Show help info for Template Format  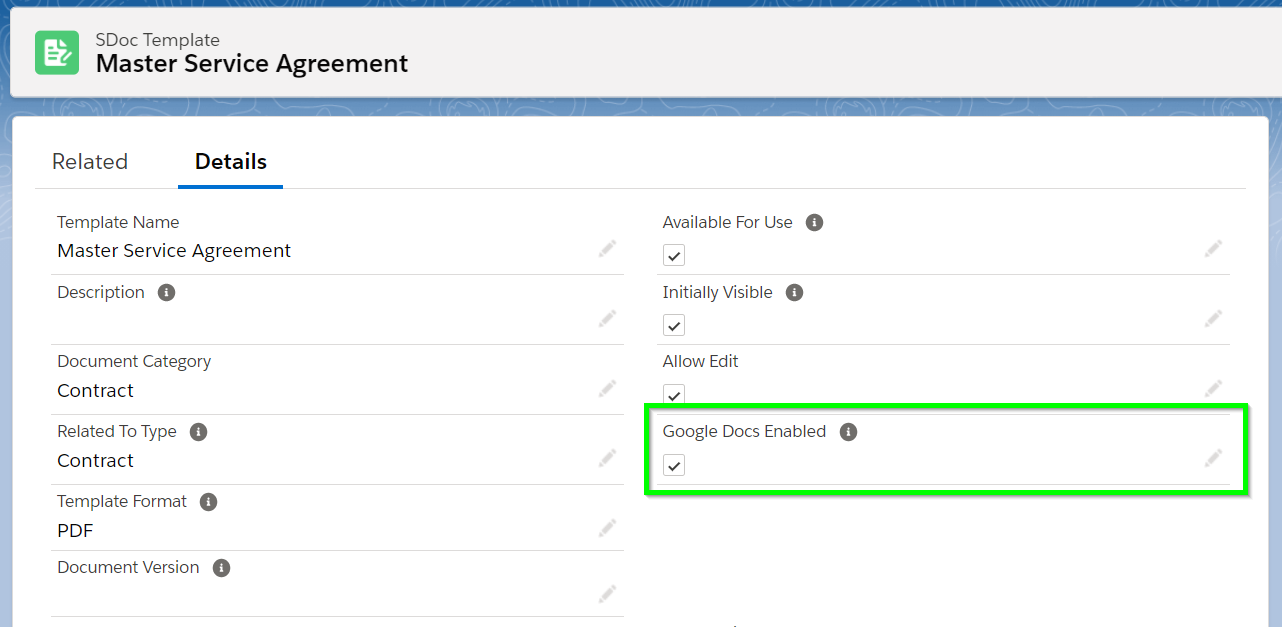(209, 502)
